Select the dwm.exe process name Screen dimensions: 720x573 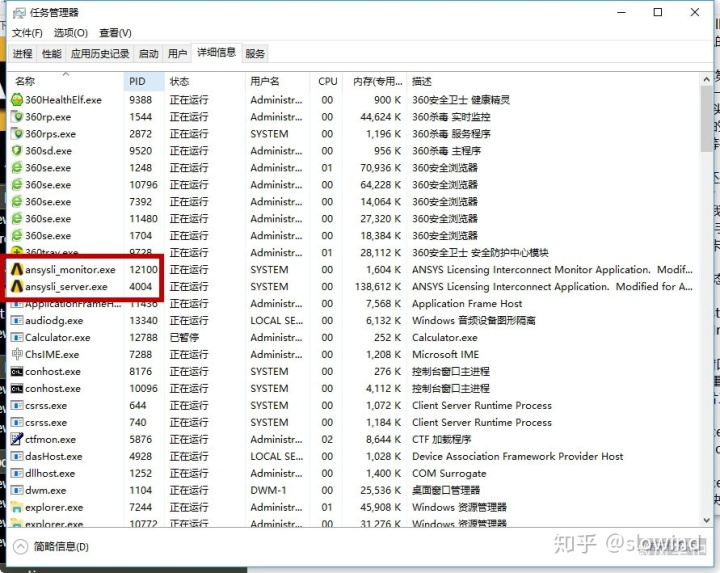45,490
